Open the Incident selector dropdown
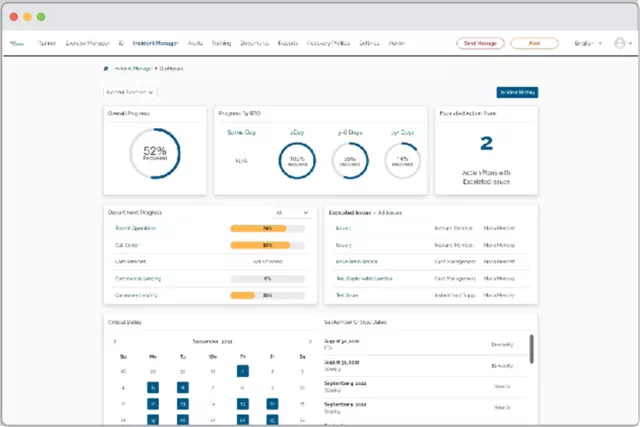The image size is (640, 427). click(130, 92)
